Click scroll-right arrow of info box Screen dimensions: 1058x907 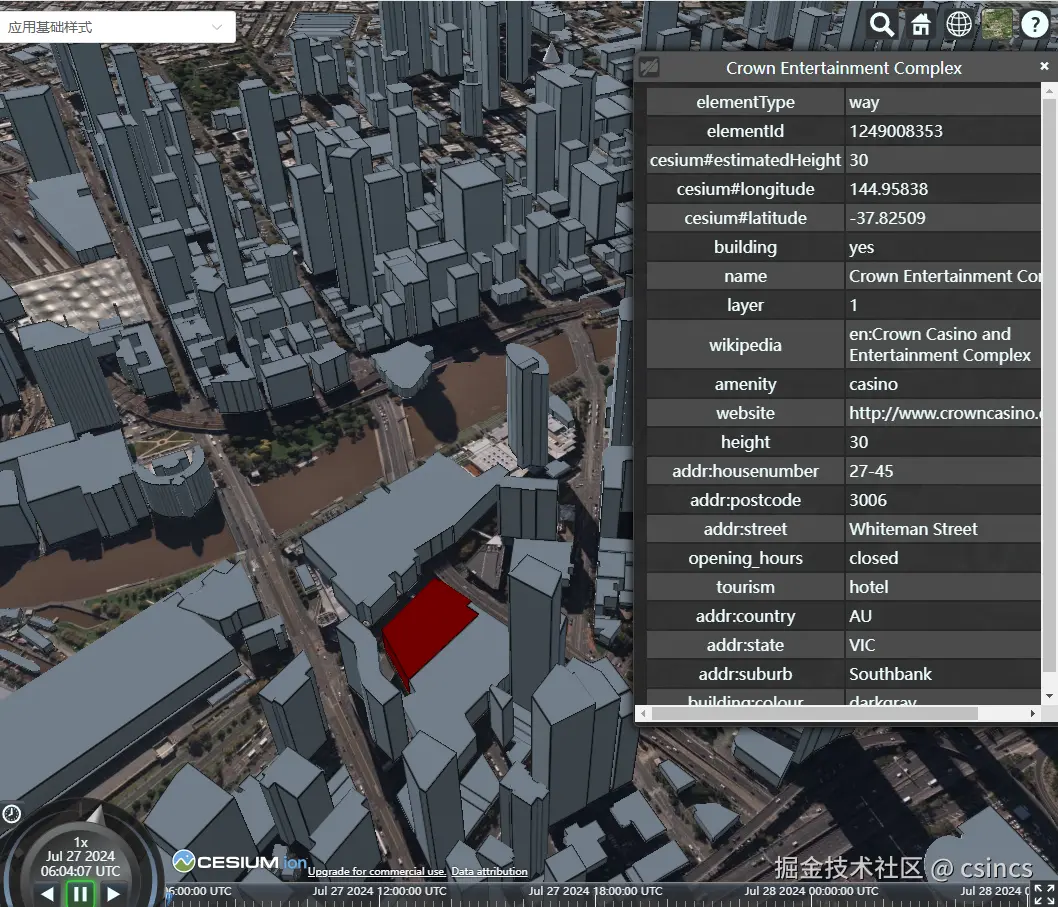[1032, 713]
